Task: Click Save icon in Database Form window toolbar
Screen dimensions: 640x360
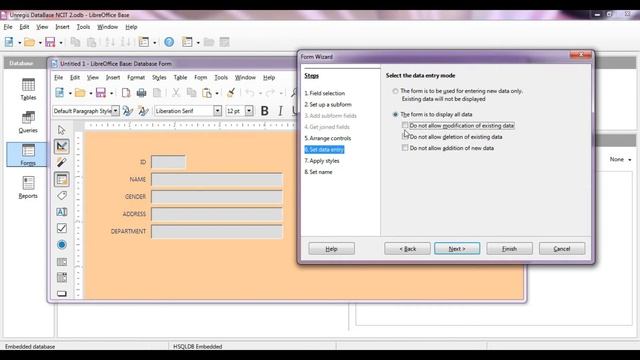Action: tap(101, 93)
